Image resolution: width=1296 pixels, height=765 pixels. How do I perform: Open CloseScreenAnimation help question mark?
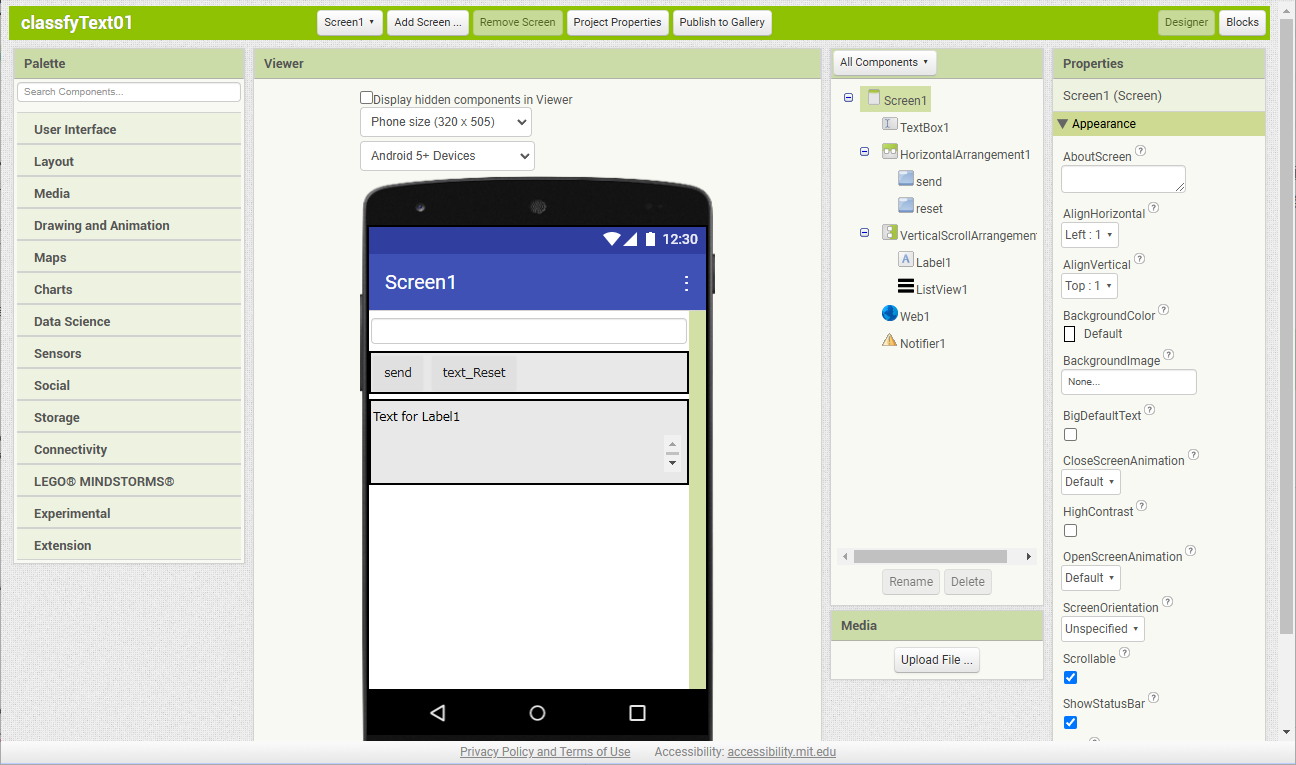(x=1193, y=455)
